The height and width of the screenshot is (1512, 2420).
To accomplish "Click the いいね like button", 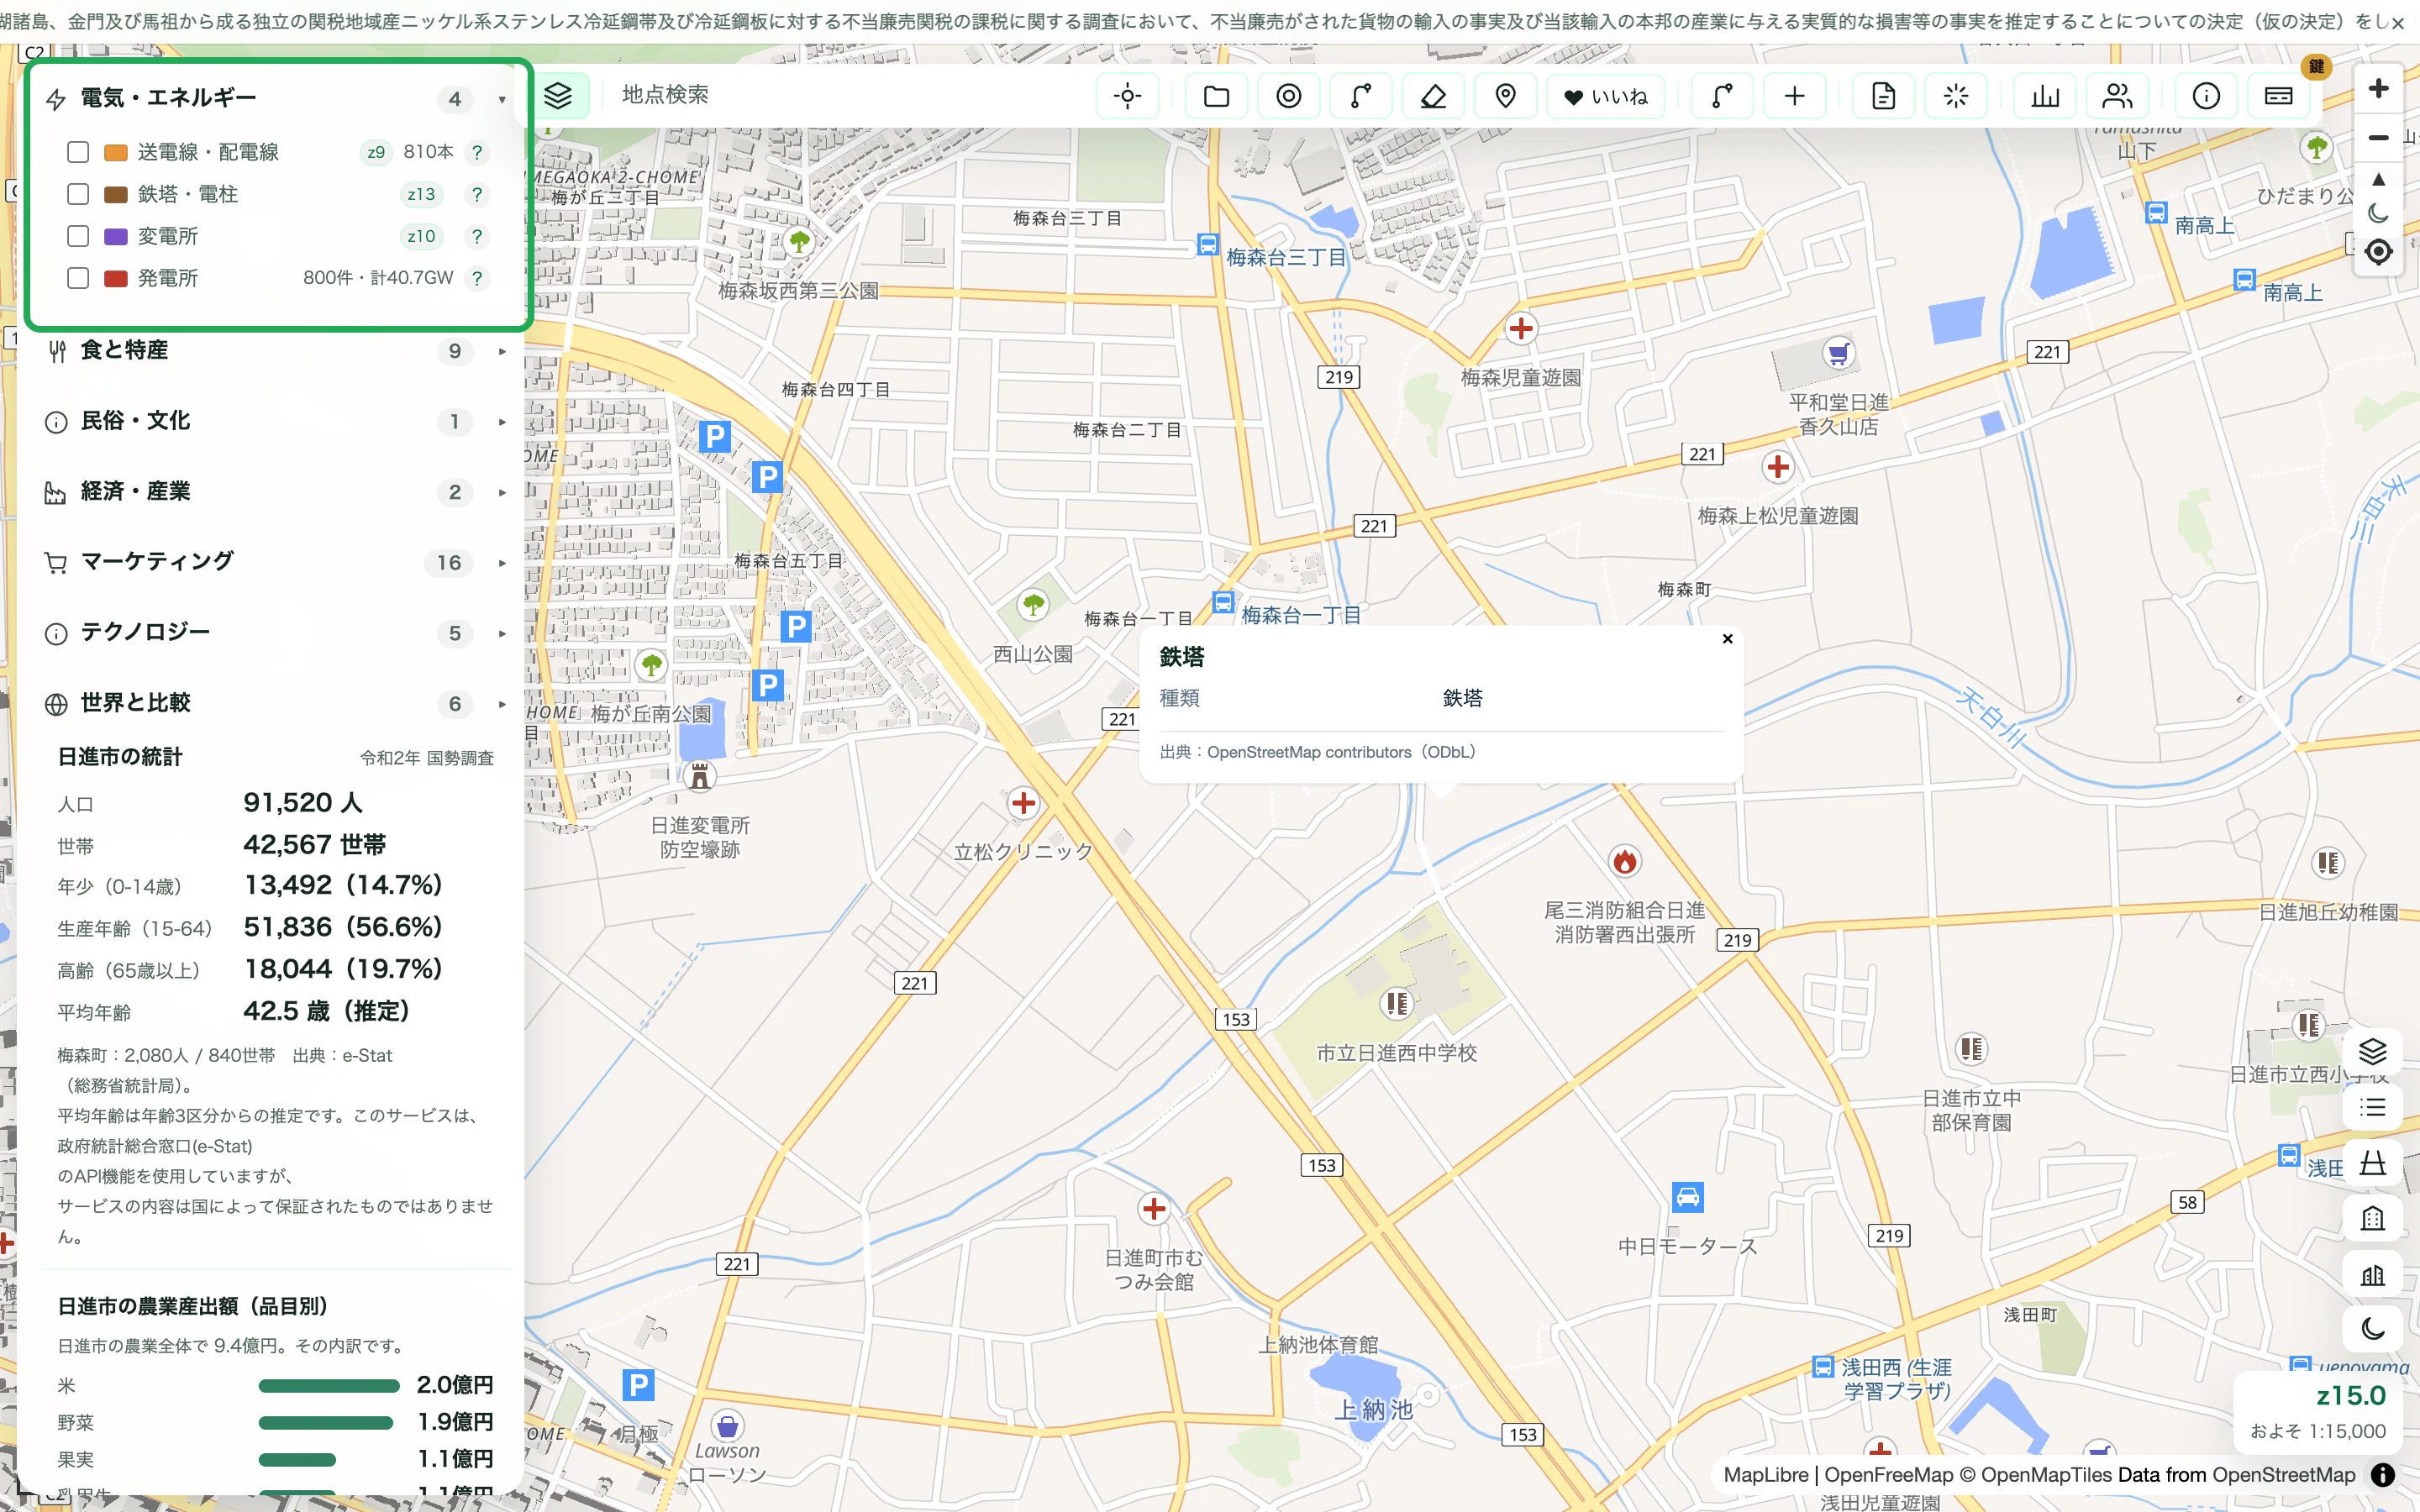I will pyautogui.click(x=1605, y=96).
